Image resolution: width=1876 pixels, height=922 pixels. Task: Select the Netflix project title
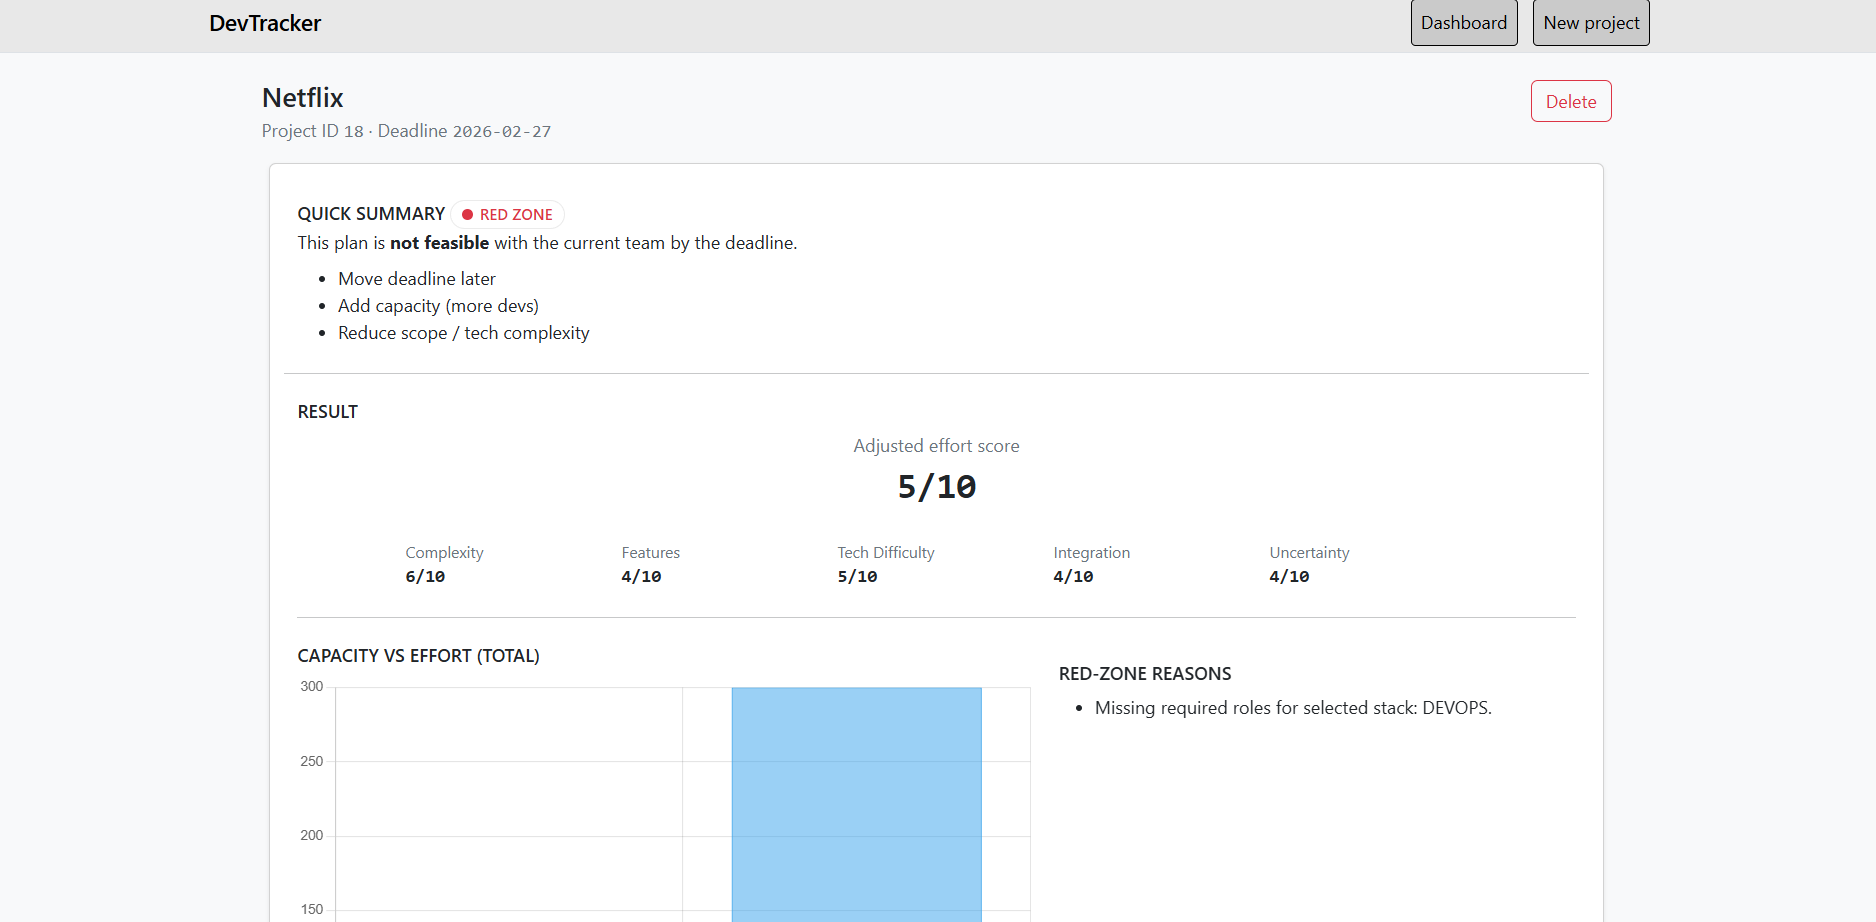tap(303, 98)
